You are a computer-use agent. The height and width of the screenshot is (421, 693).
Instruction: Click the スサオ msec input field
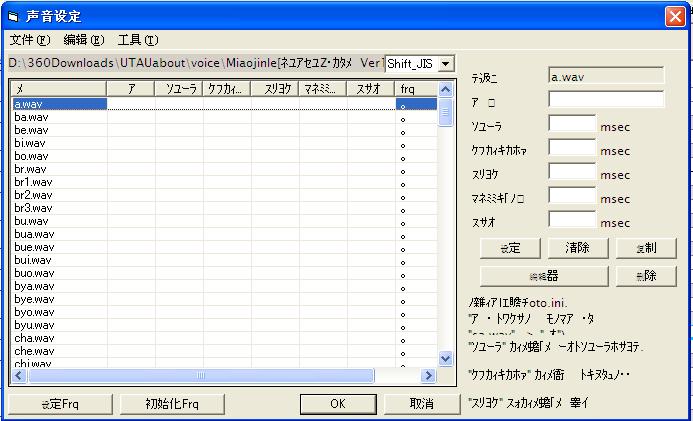(572, 220)
